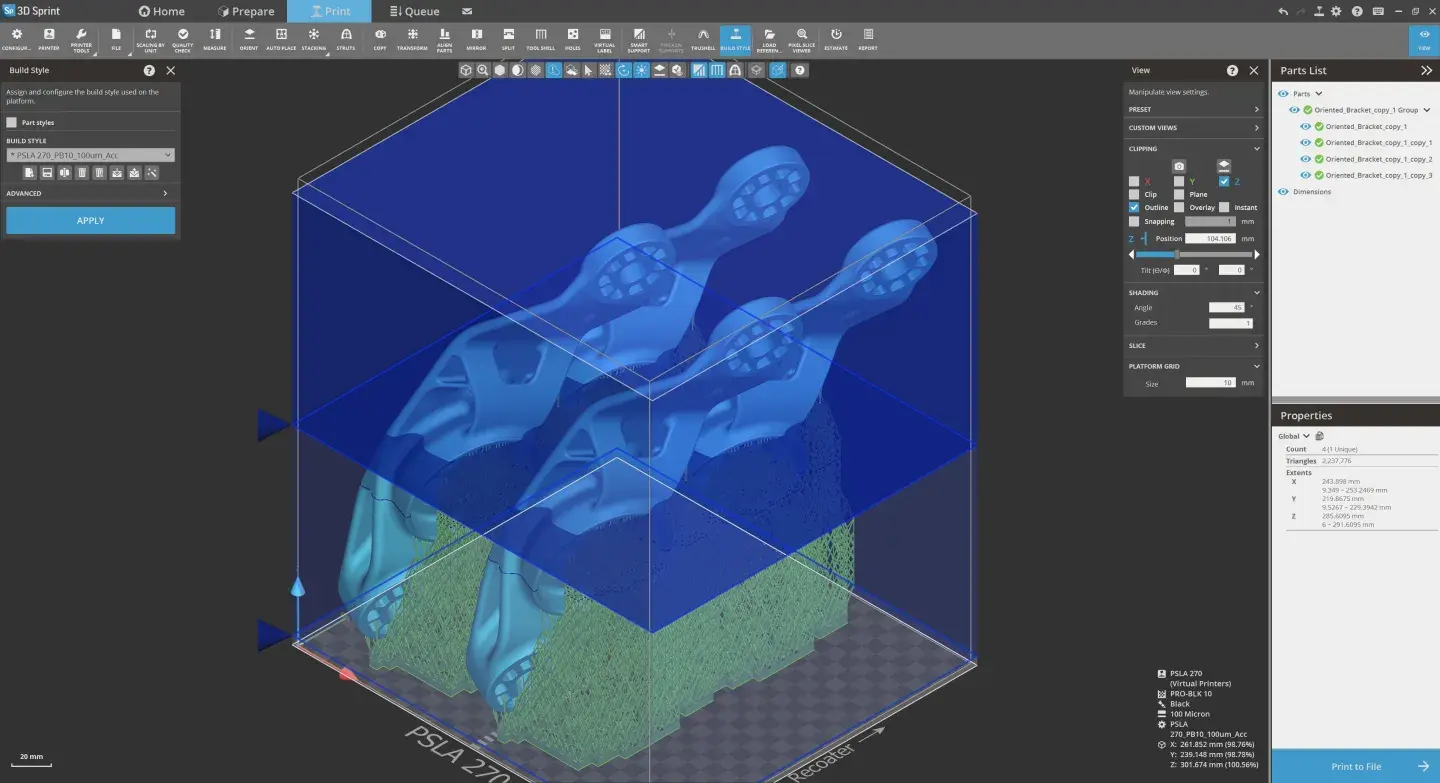Toggle the Plane checkbox
The width and height of the screenshot is (1440, 783).
pos(1179,194)
